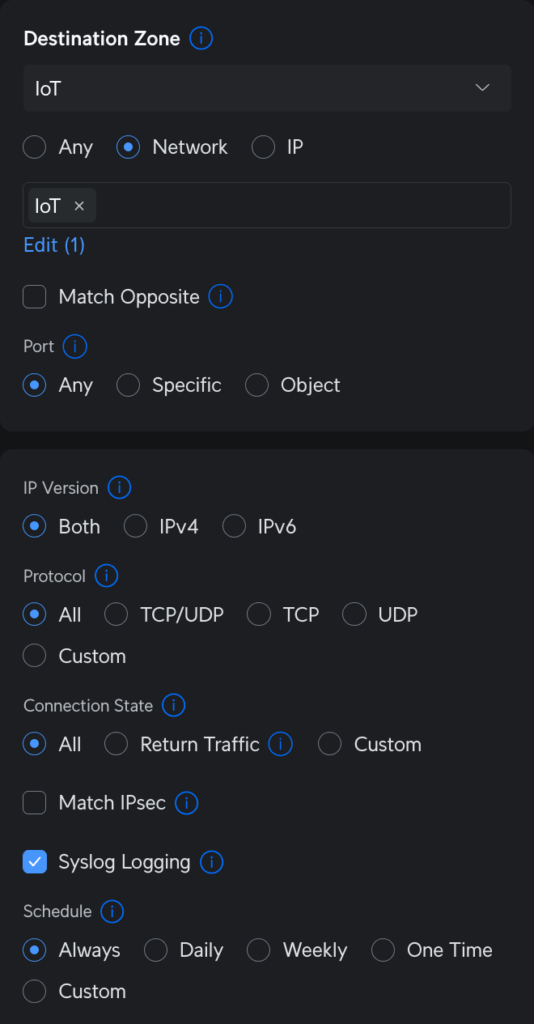Disable the Syslog Logging checkbox
Image resolution: width=534 pixels, height=1024 pixels.
click(x=35, y=862)
